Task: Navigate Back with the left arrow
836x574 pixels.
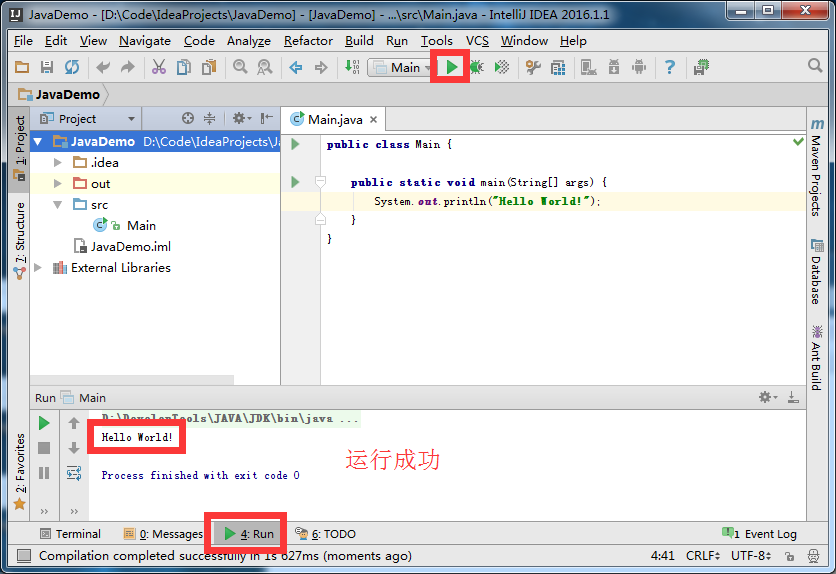Action: tap(295, 67)
